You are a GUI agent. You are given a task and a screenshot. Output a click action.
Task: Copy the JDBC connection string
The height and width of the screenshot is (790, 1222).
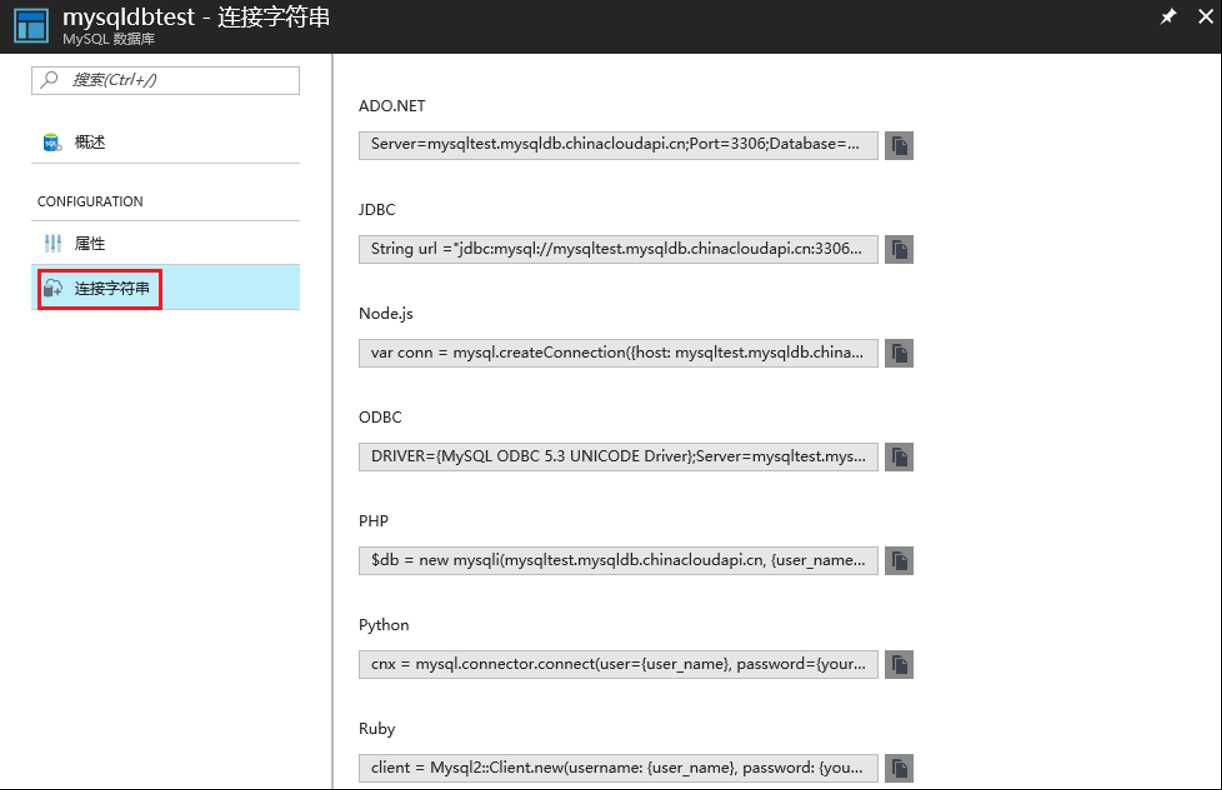pos(899,249)
